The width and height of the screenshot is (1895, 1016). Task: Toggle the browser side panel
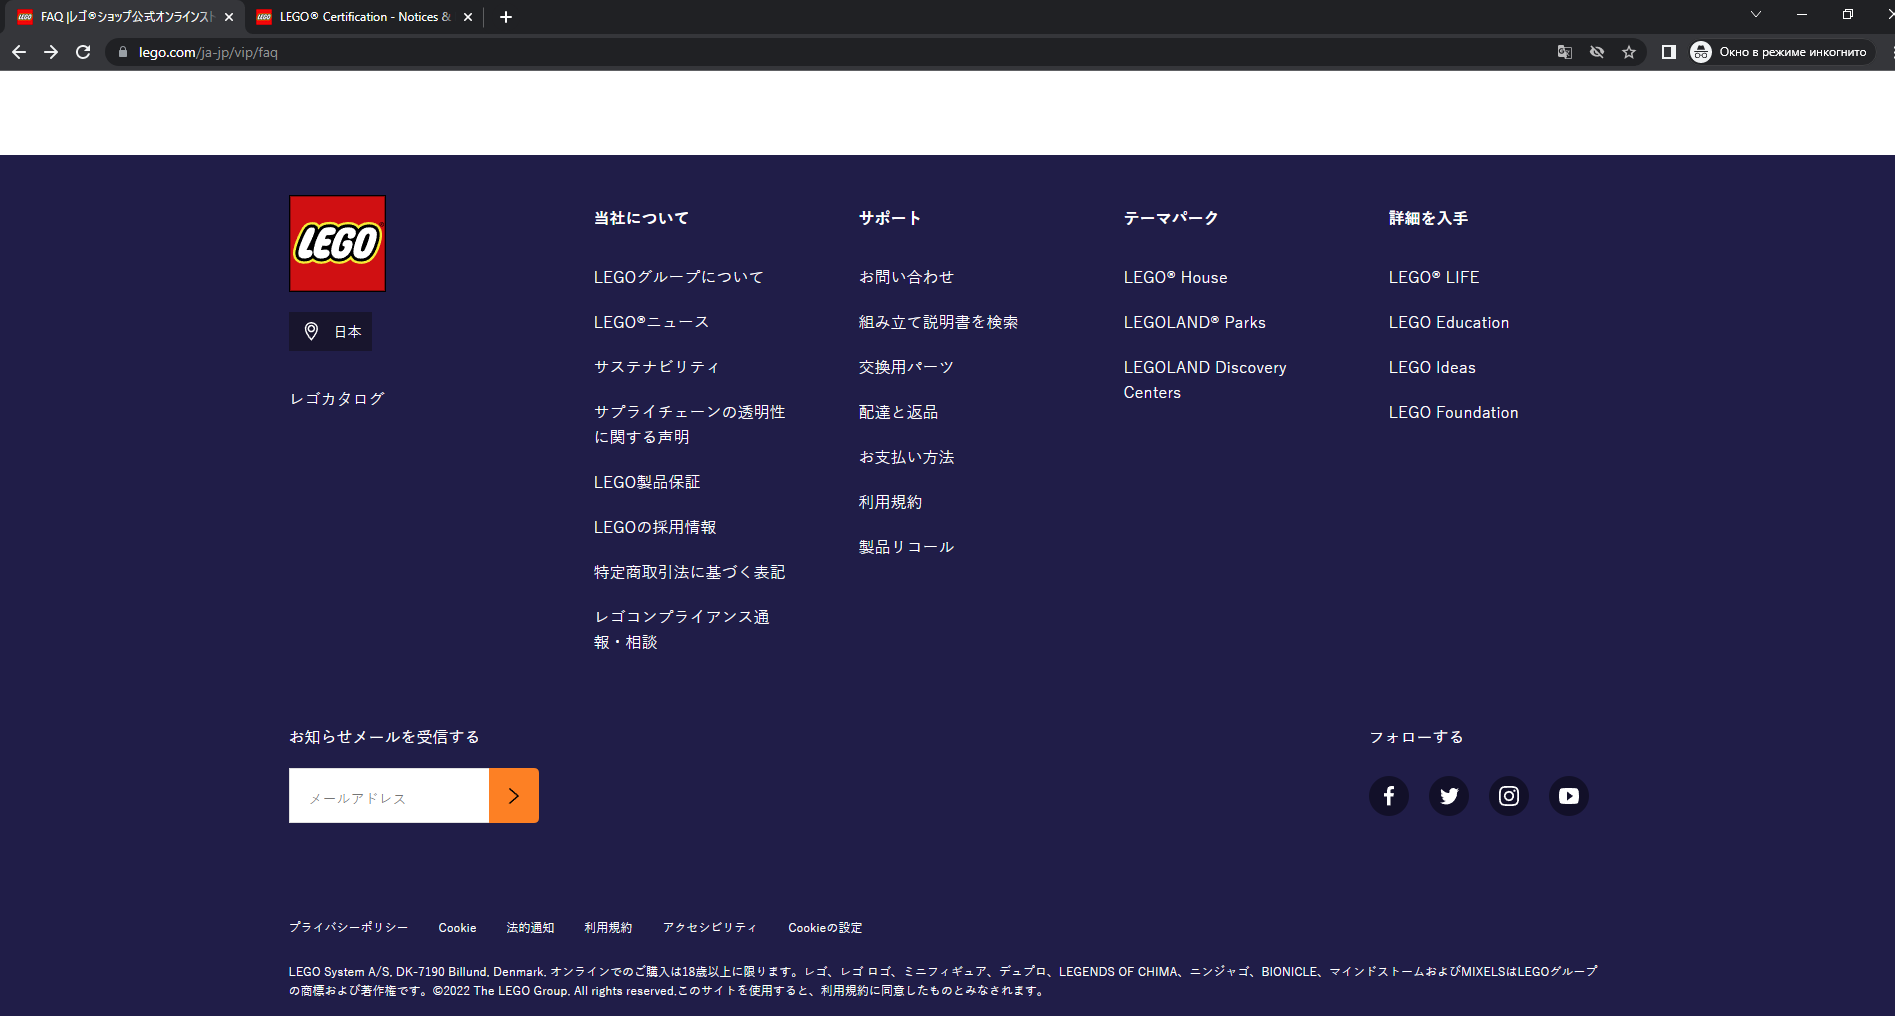(x=1668, y=52)
